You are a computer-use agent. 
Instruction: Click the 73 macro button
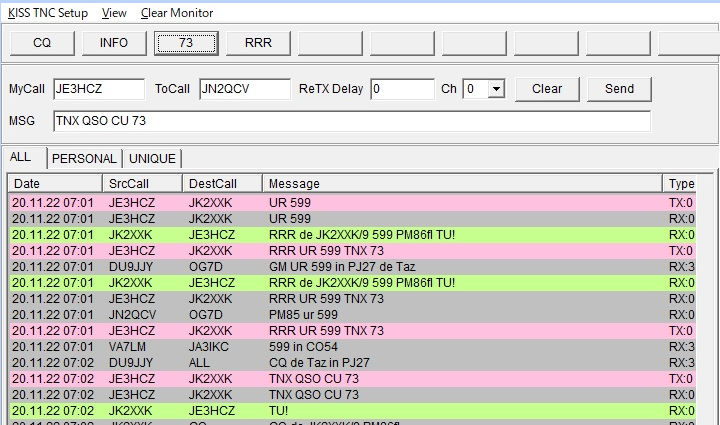[x=186, y=43]
